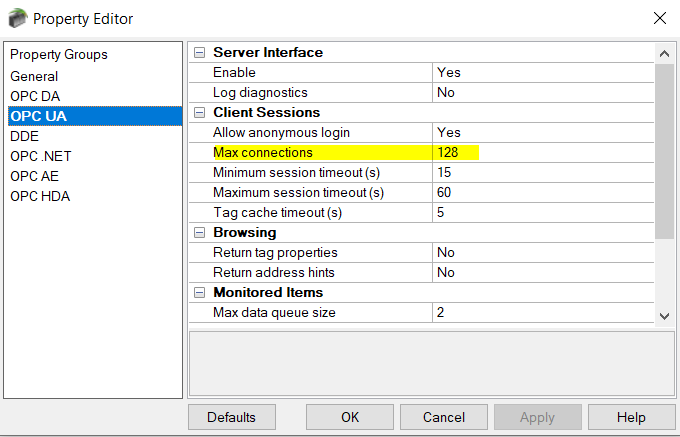Open OPC HDA property group

point(39,196)
